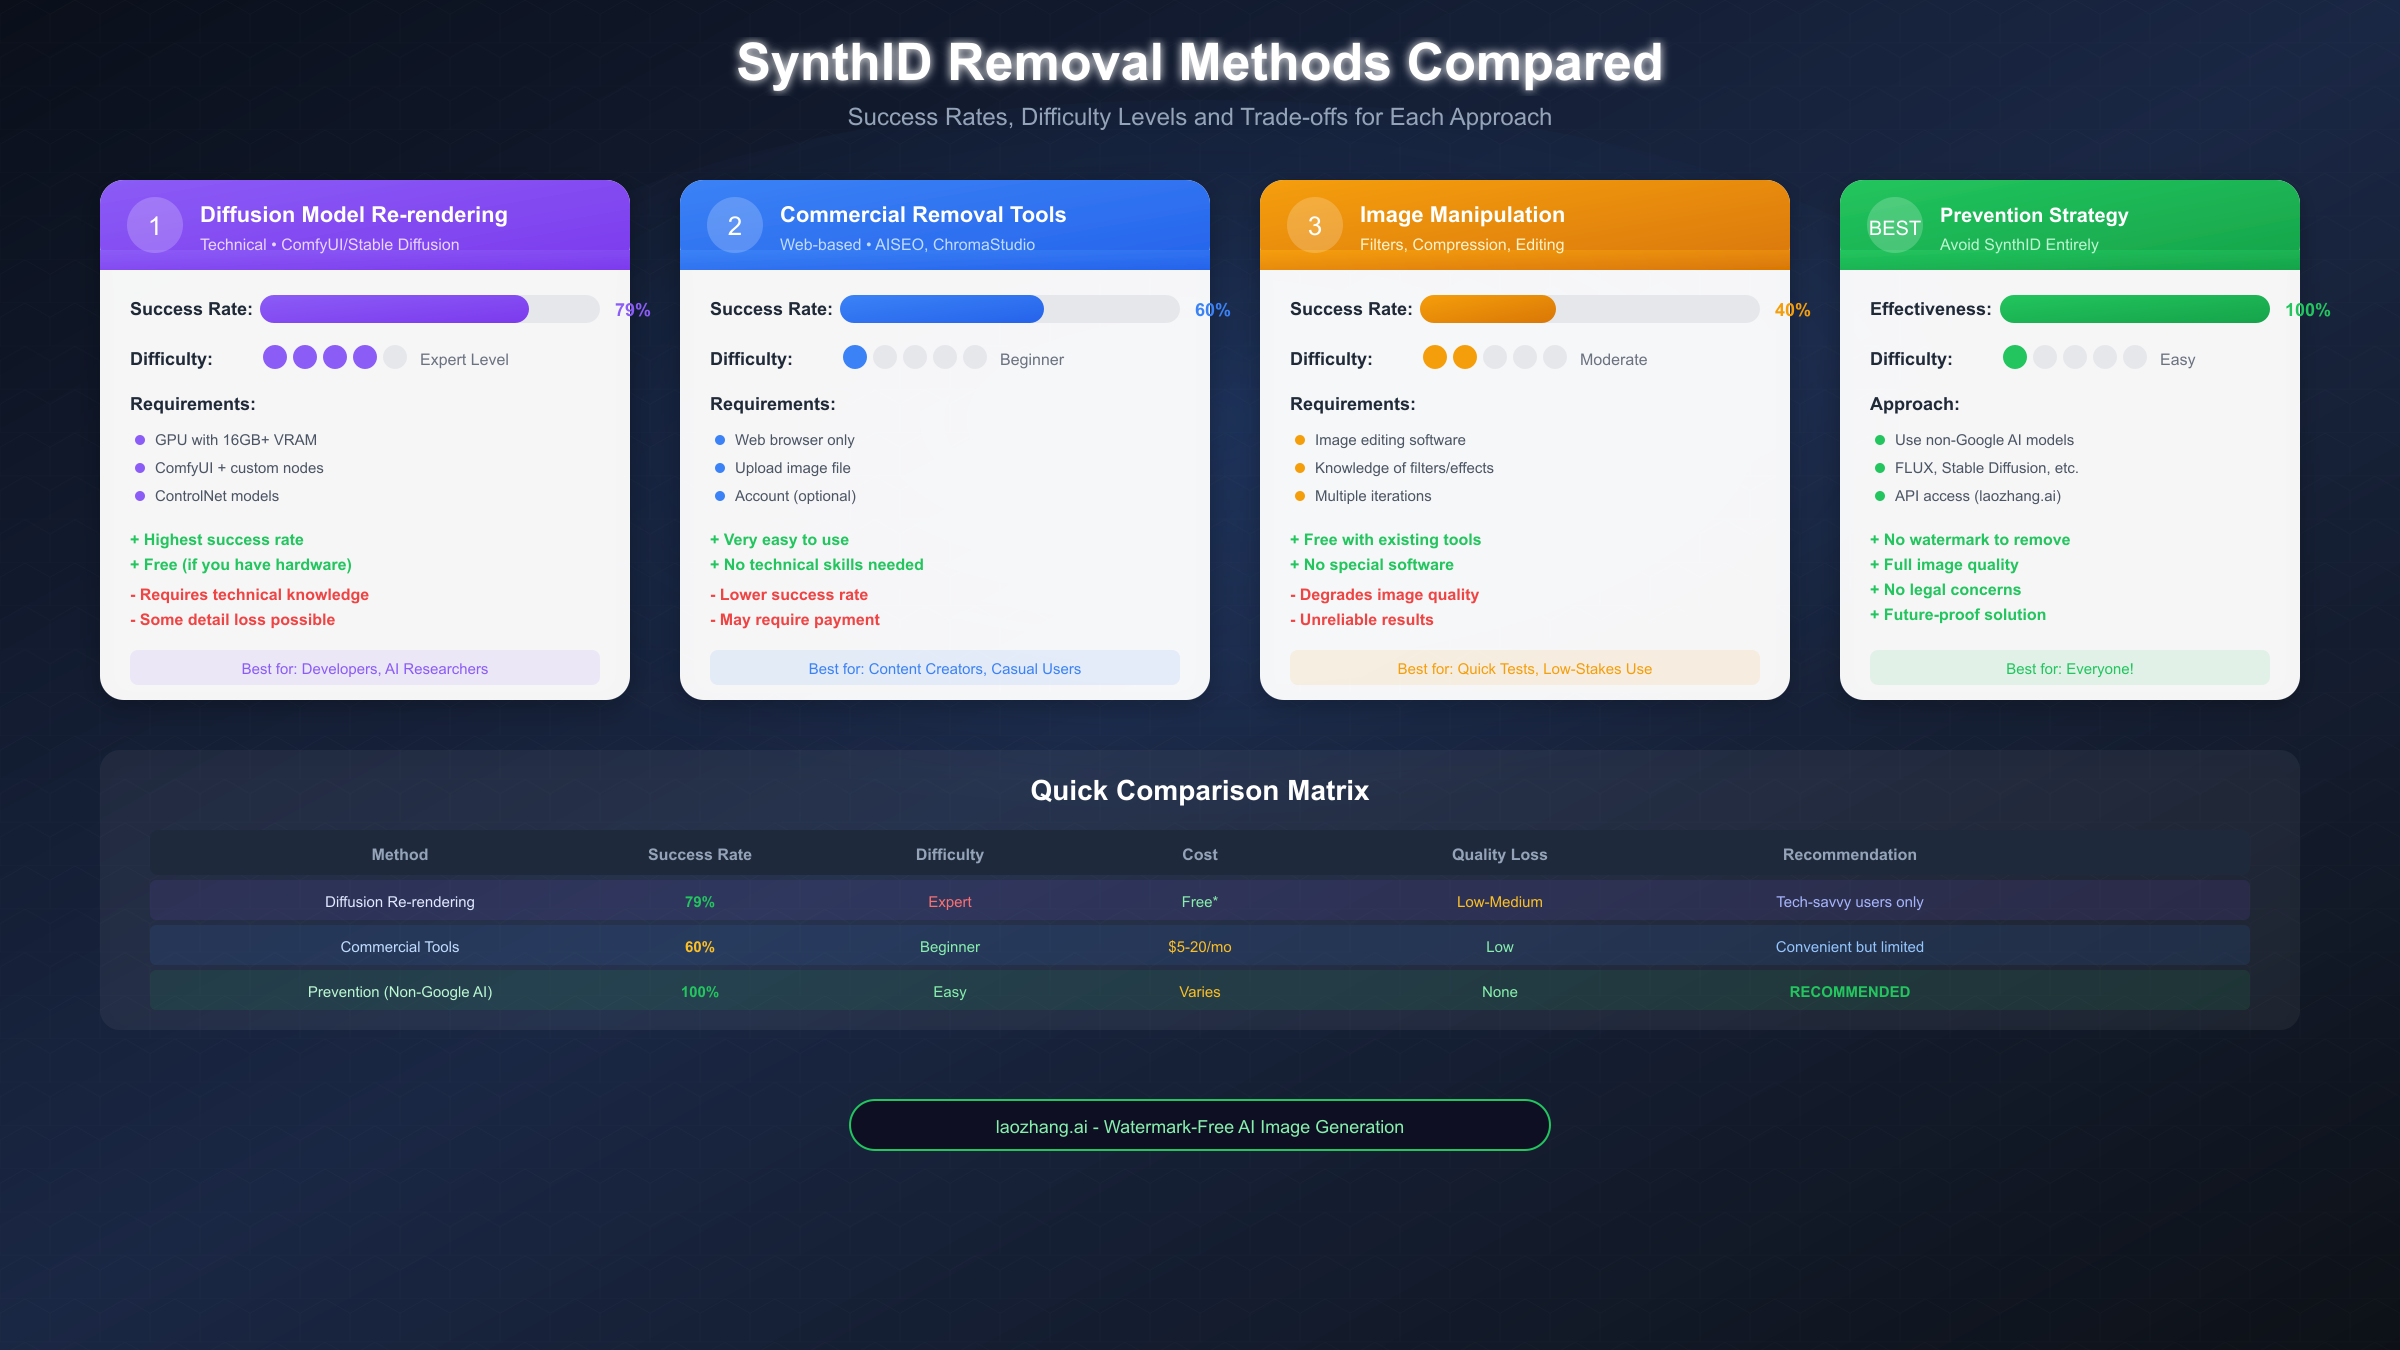The image size is (2400, 1350).
Task: Click the "3" badge on Image Manipulation card
Action: pos(1315,226)
